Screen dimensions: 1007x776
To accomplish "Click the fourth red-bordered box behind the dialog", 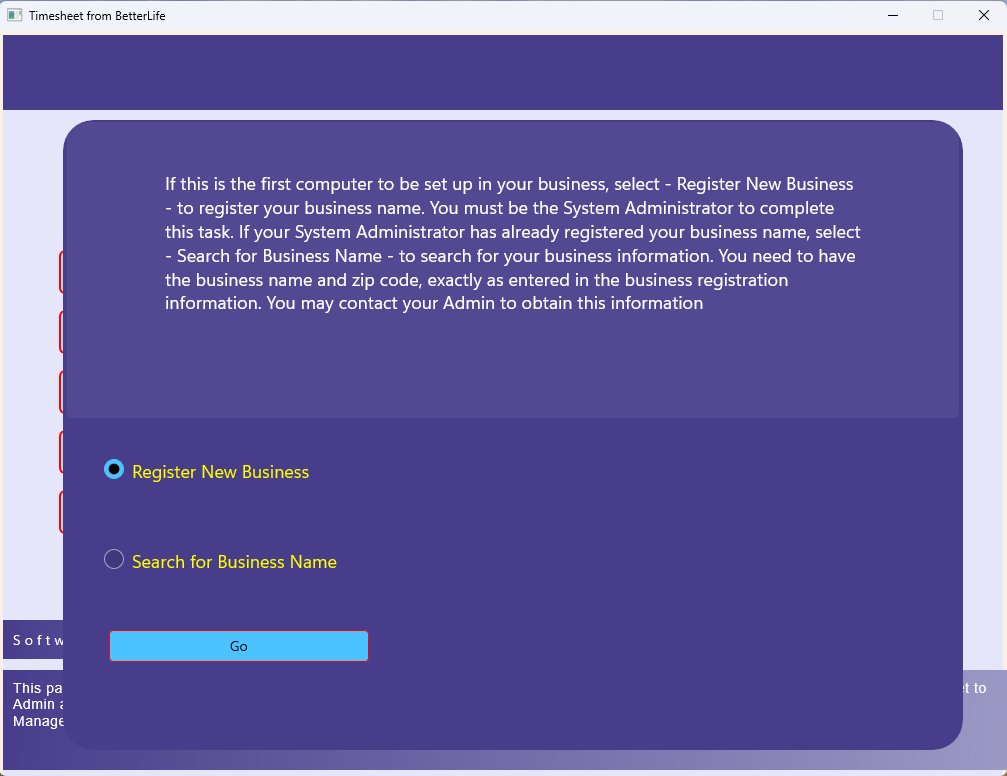I will tap(61, 452).
